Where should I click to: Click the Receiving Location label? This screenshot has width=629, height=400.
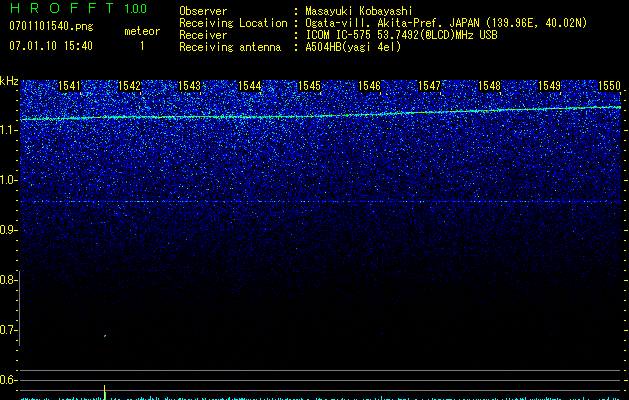pyautogui.click(x=233, y=23)
